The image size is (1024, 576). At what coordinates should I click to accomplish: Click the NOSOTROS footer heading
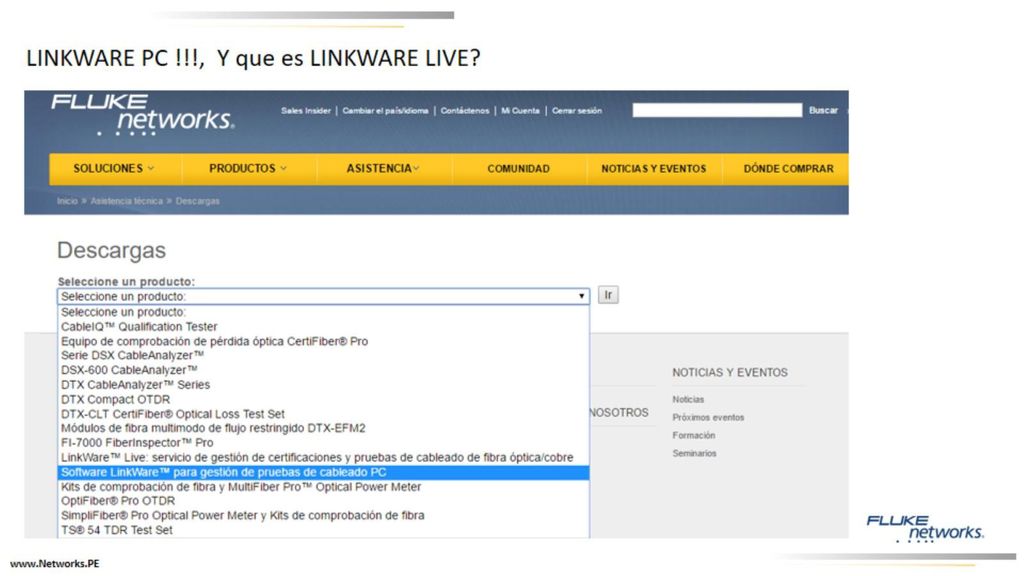coord(619,413)
